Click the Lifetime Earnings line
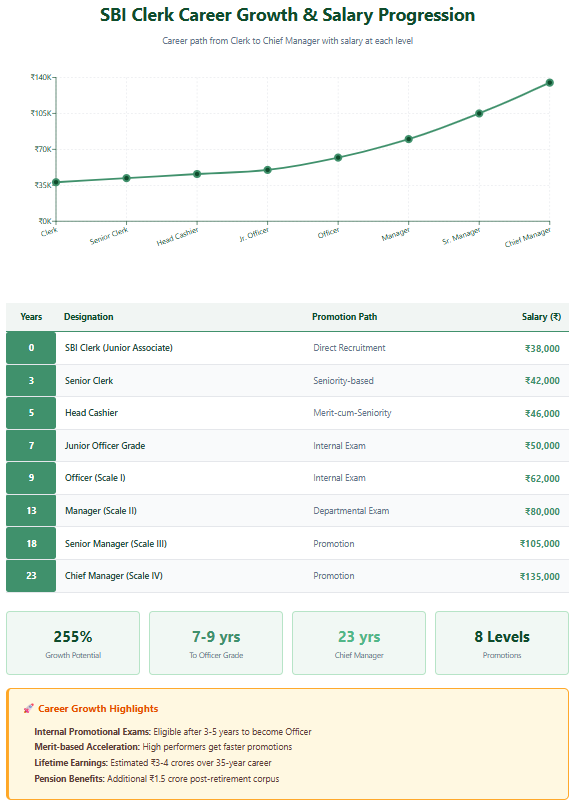 [153, 762]
